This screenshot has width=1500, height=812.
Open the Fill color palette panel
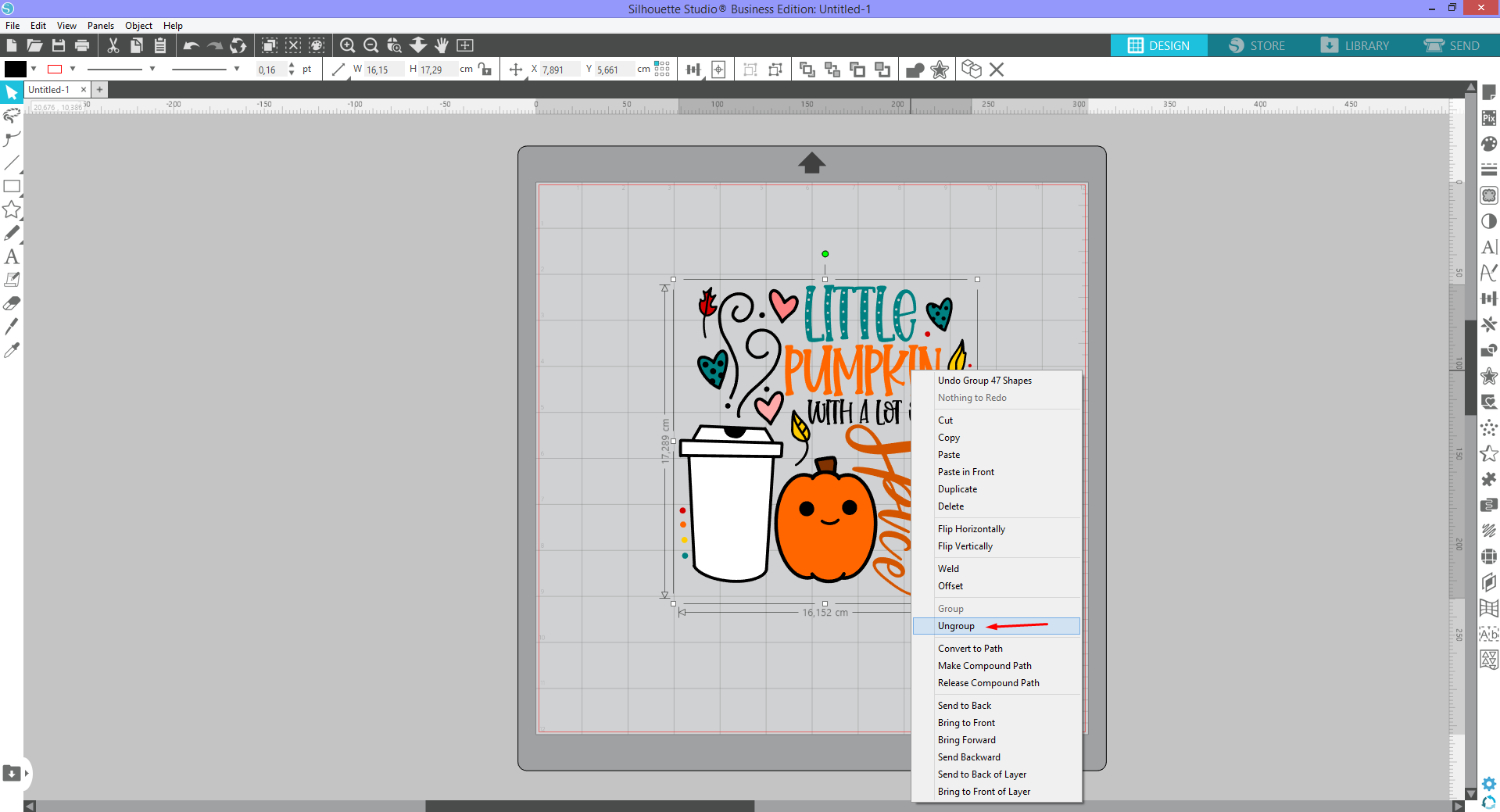[x=1488, y=143]
